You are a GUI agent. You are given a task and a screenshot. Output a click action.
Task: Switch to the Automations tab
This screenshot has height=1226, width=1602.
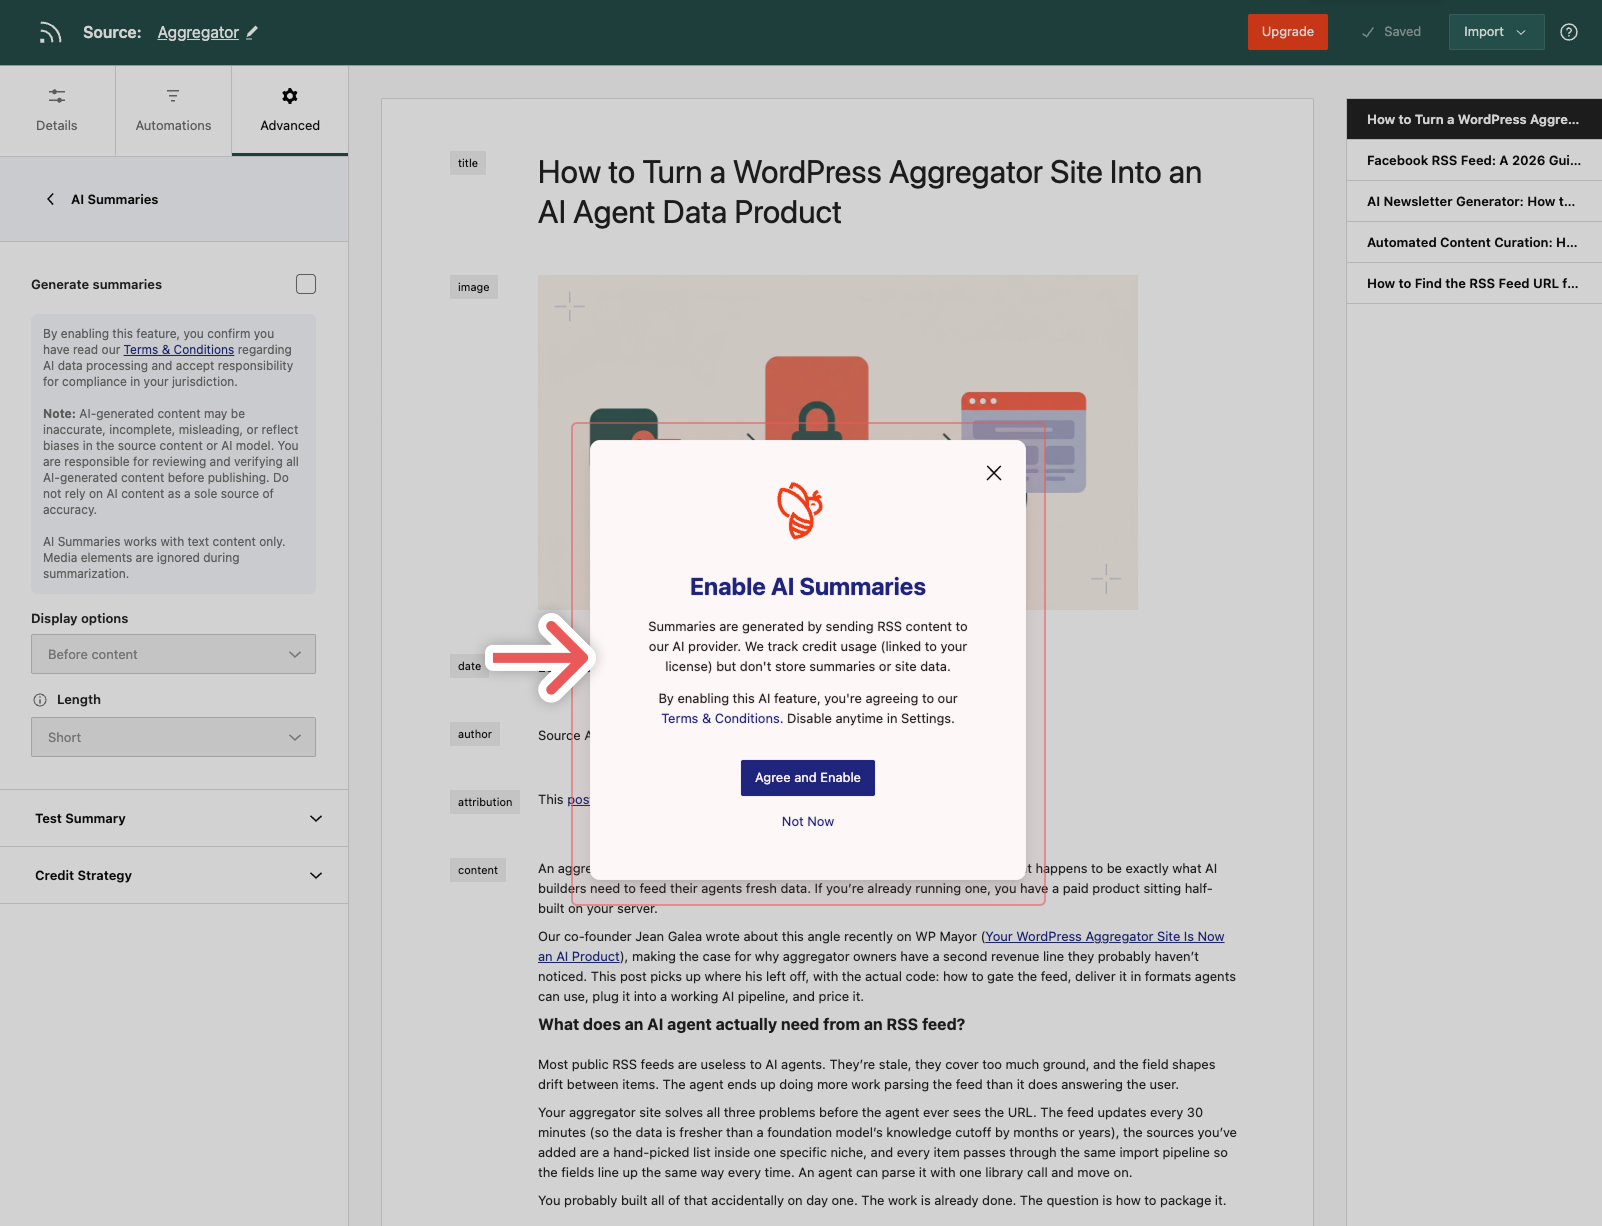click(173, 110)
